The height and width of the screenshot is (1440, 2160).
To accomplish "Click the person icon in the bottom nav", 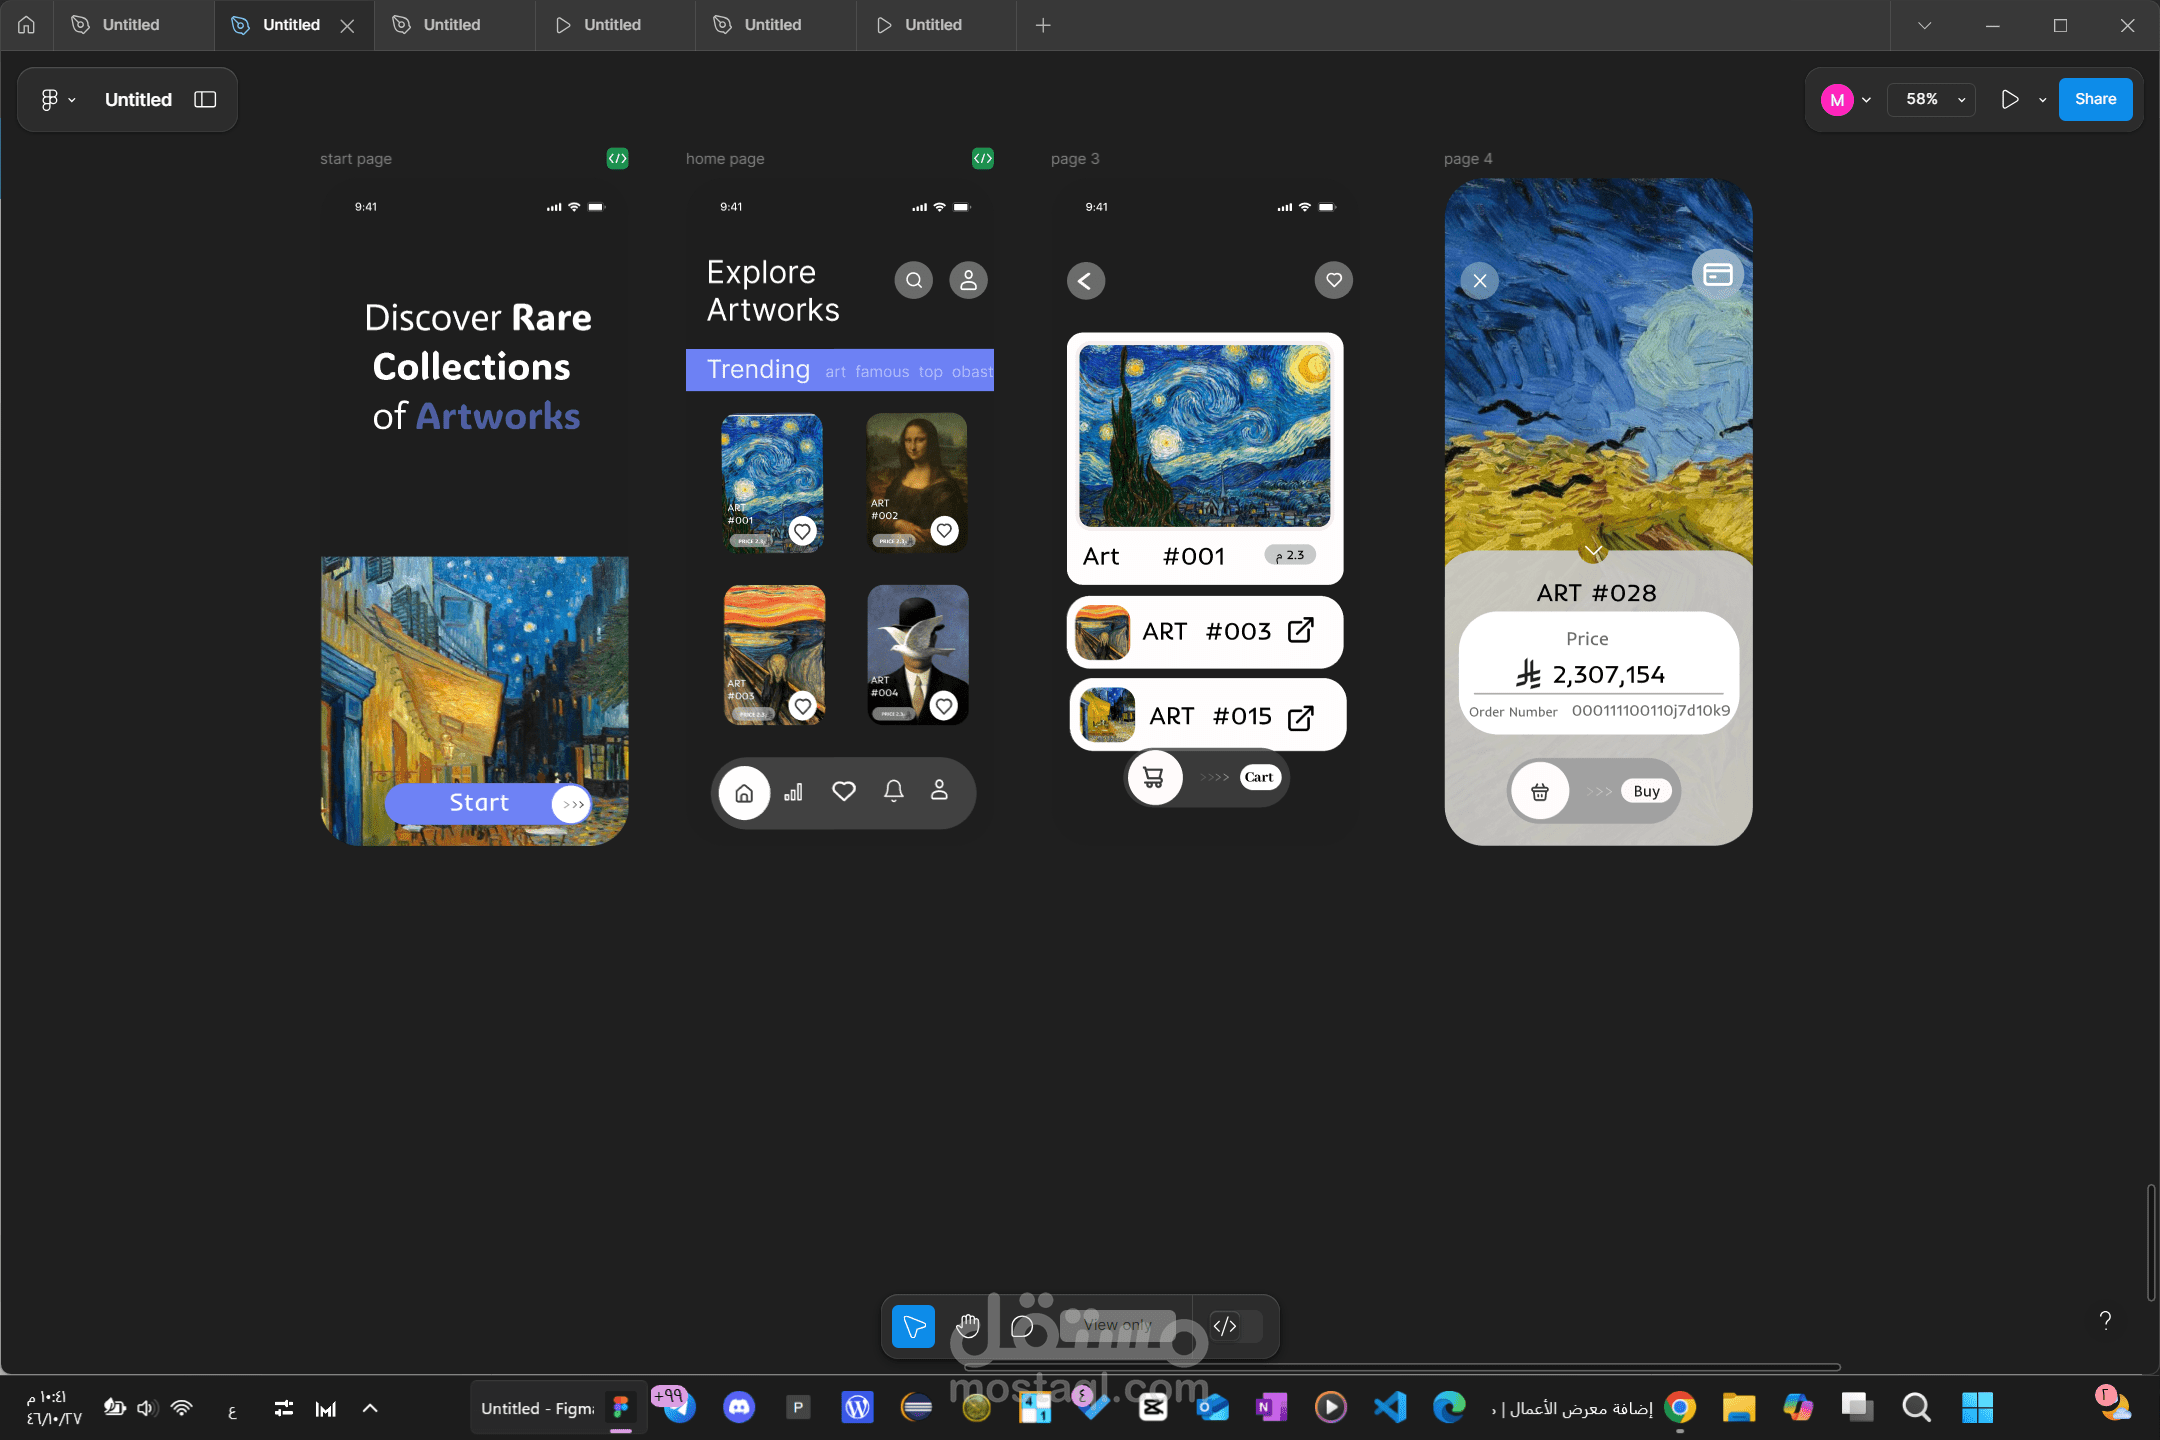I will click(x=939, y=790).
